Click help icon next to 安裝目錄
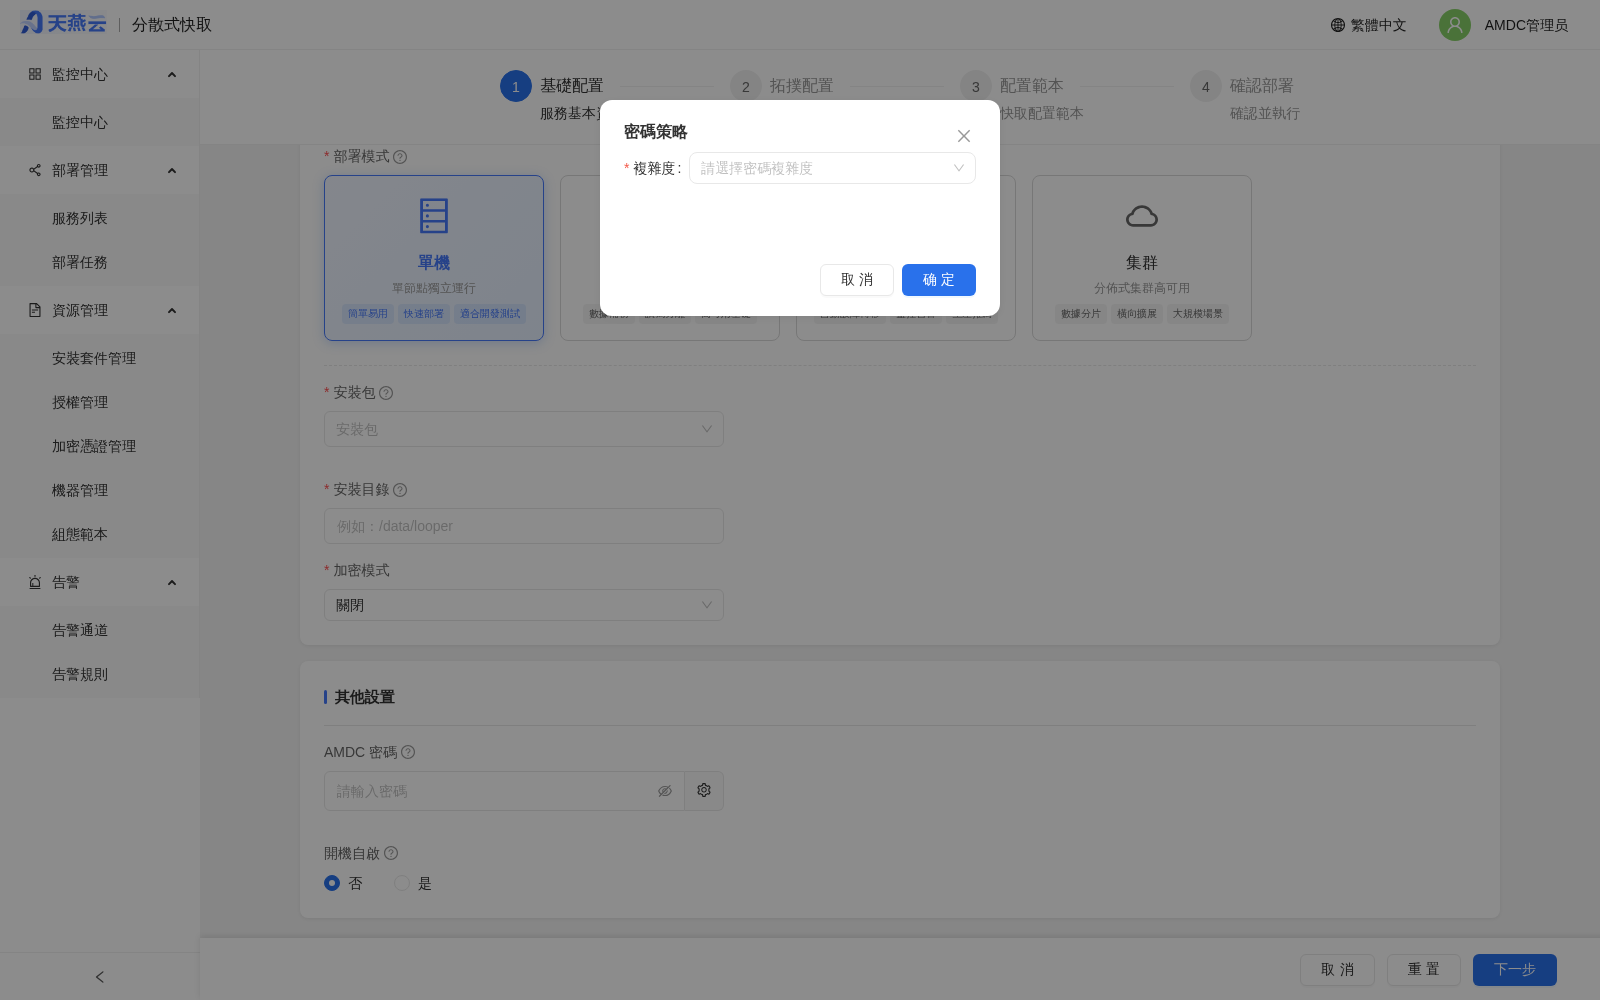The width and height of the screenshot is (1600, 1000). tap(400, 490)
